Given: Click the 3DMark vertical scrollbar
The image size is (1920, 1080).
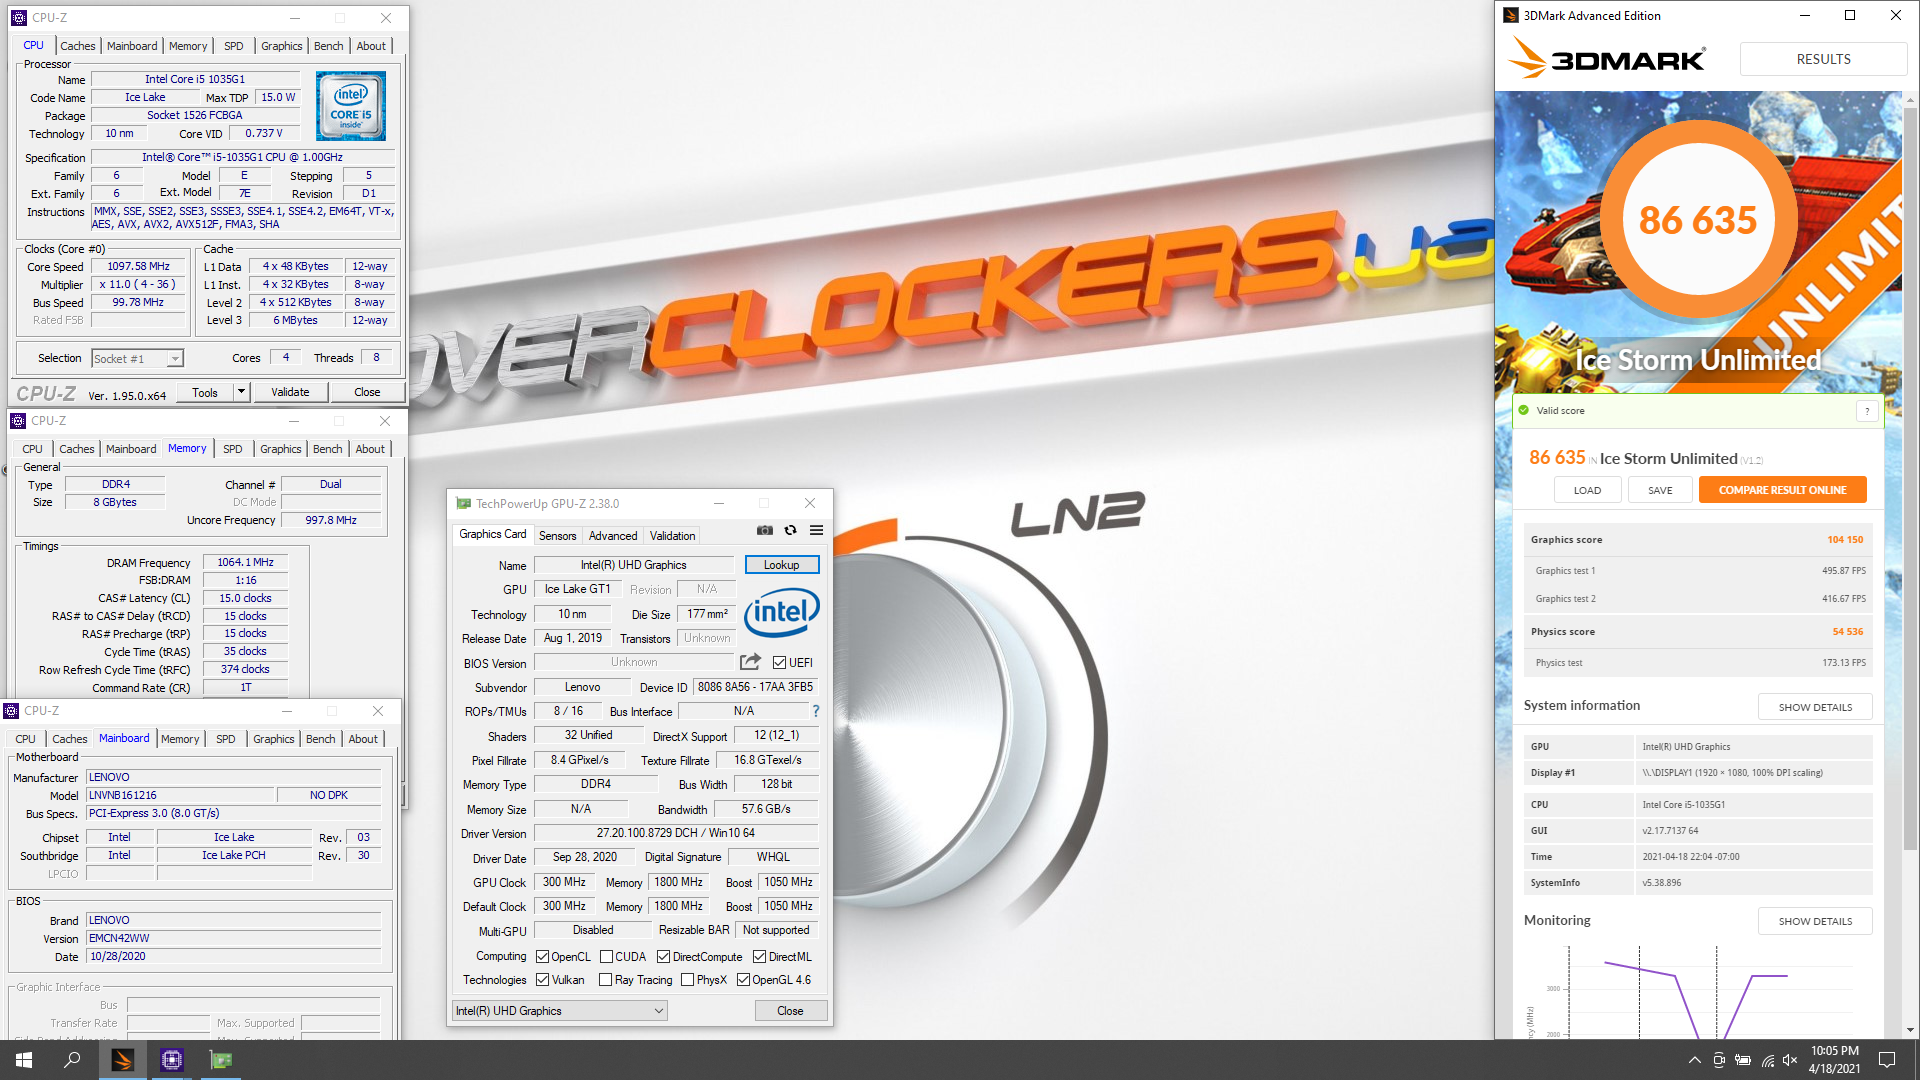Looking at the screenshot, I should tap(1910, 480).
